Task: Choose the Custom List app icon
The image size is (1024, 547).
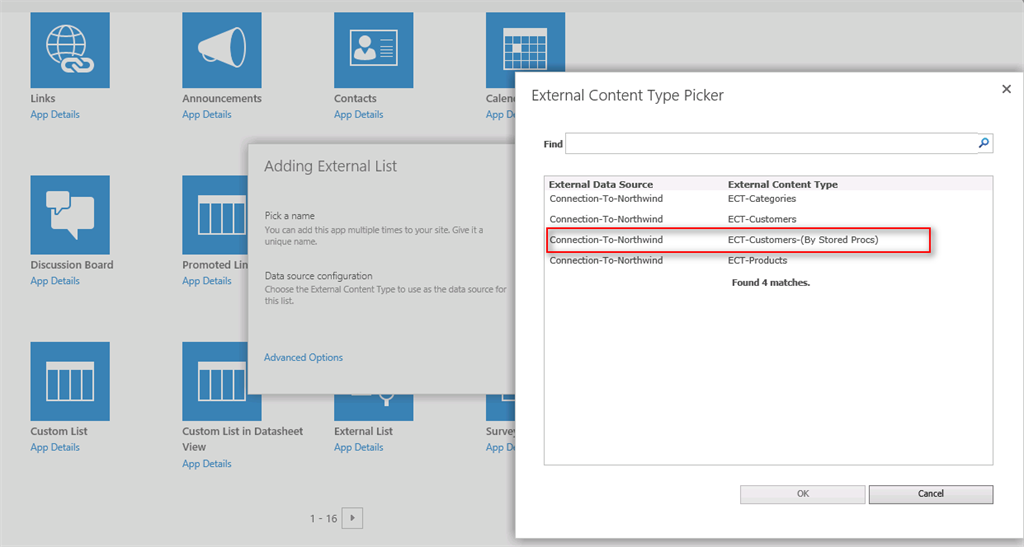Action: click(x=70, y=381)
